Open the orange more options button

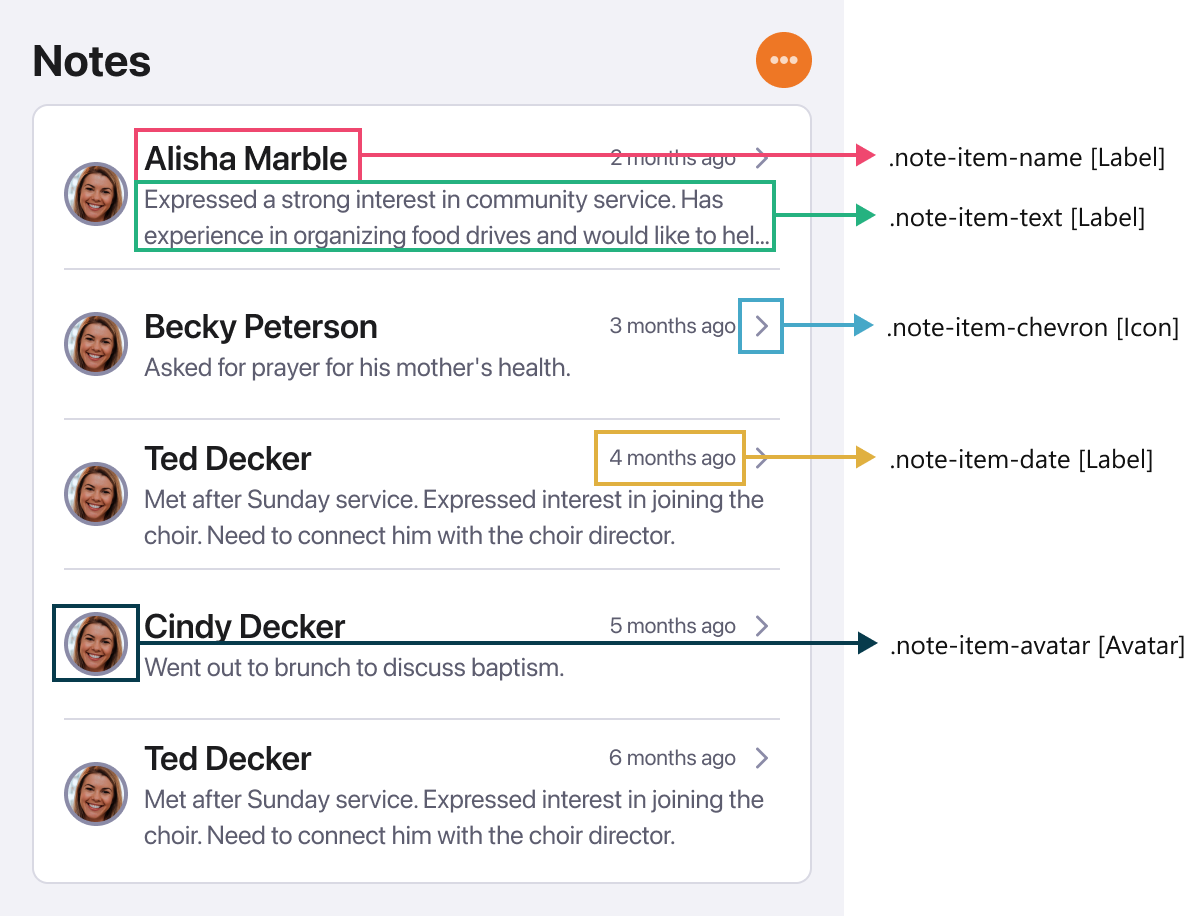[784, 60]
